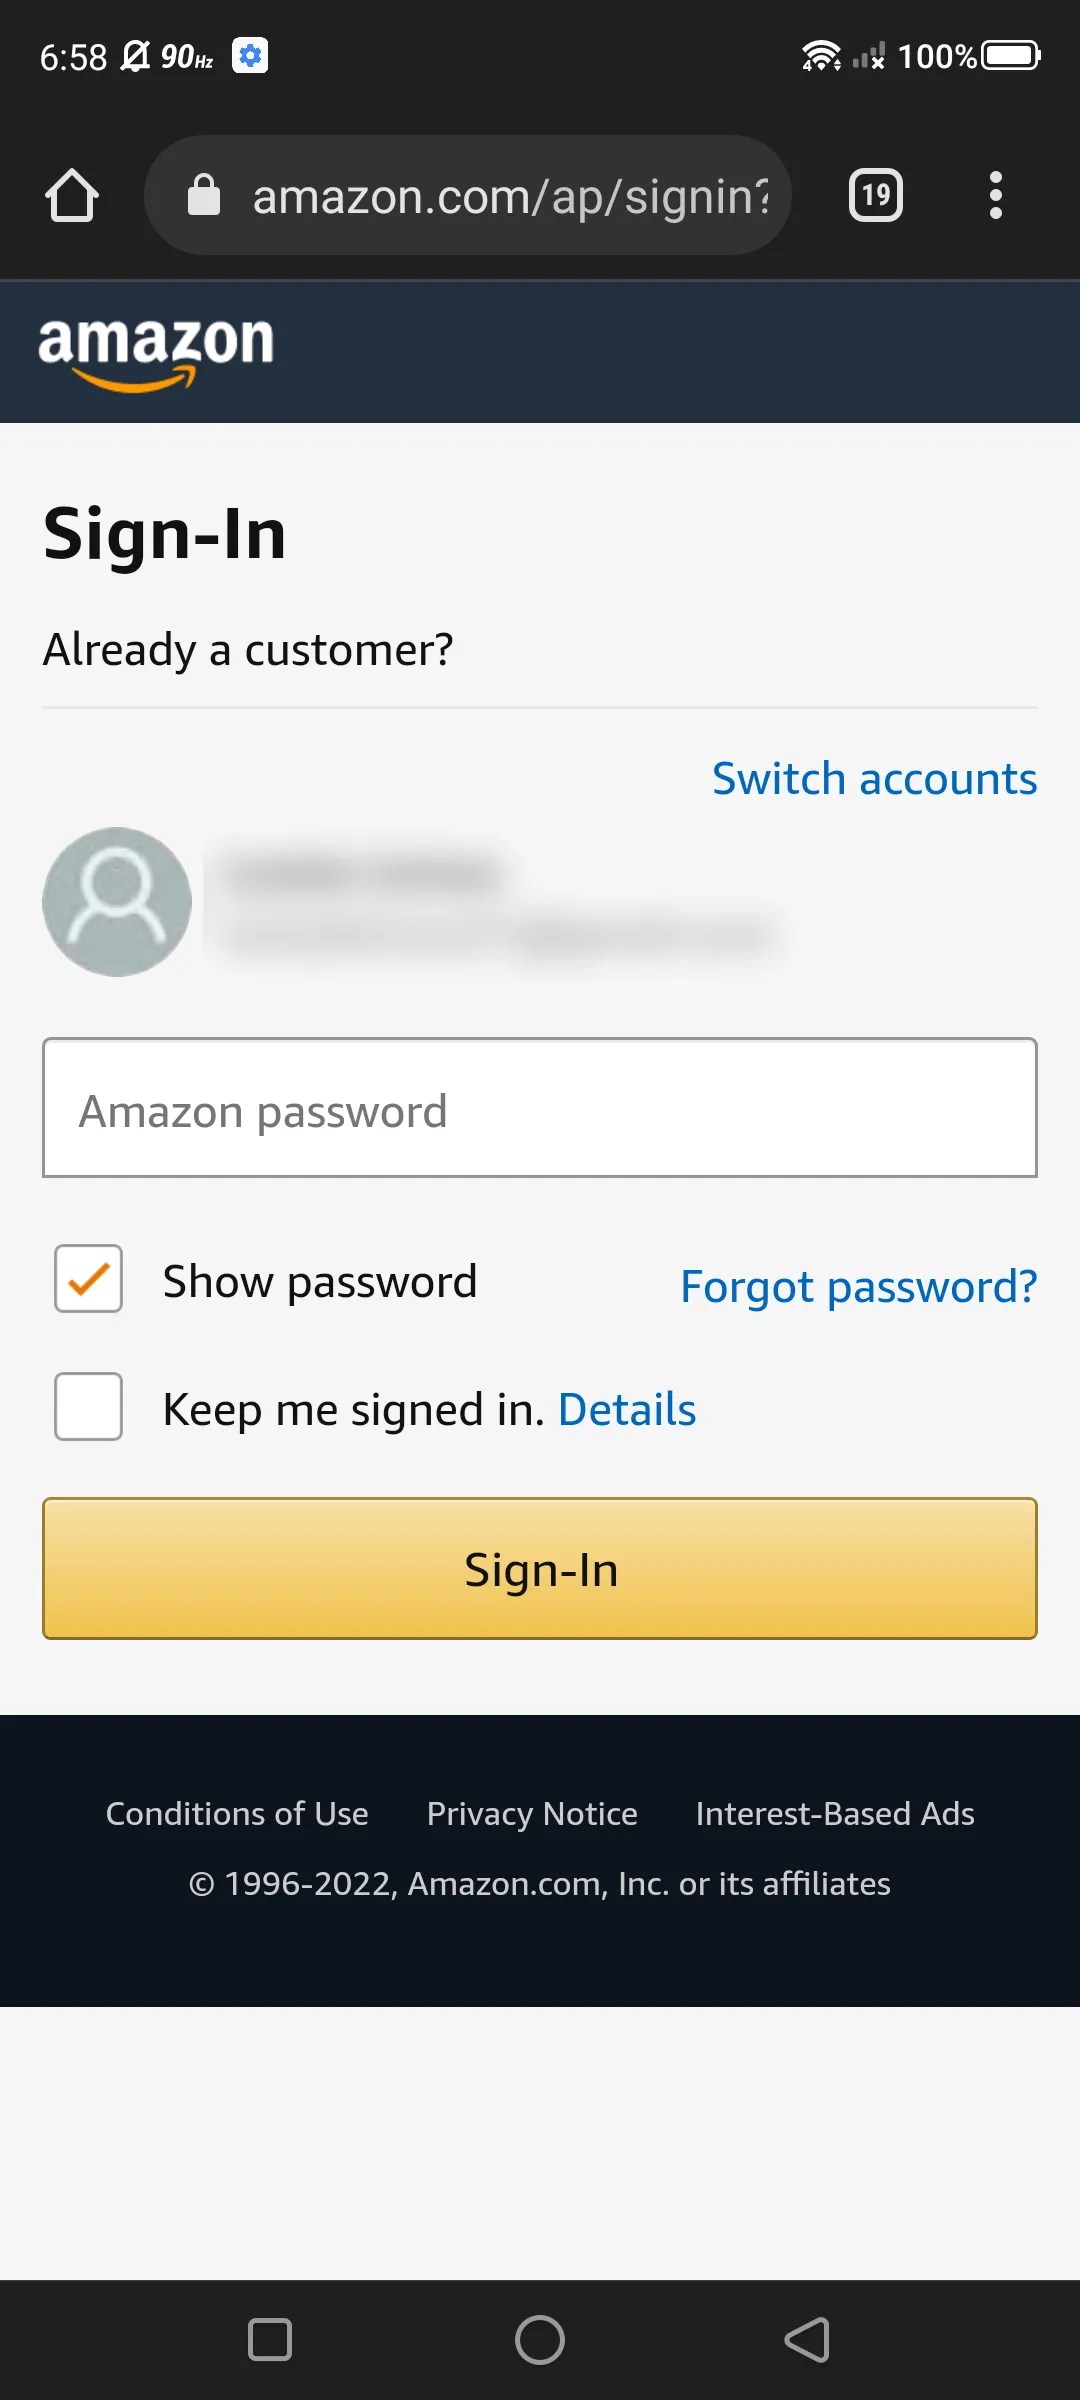This screenshot has height=2400, width=1080.
Task: Open the Chrome three-dot overflow menu
Action: tap(996, 195)
